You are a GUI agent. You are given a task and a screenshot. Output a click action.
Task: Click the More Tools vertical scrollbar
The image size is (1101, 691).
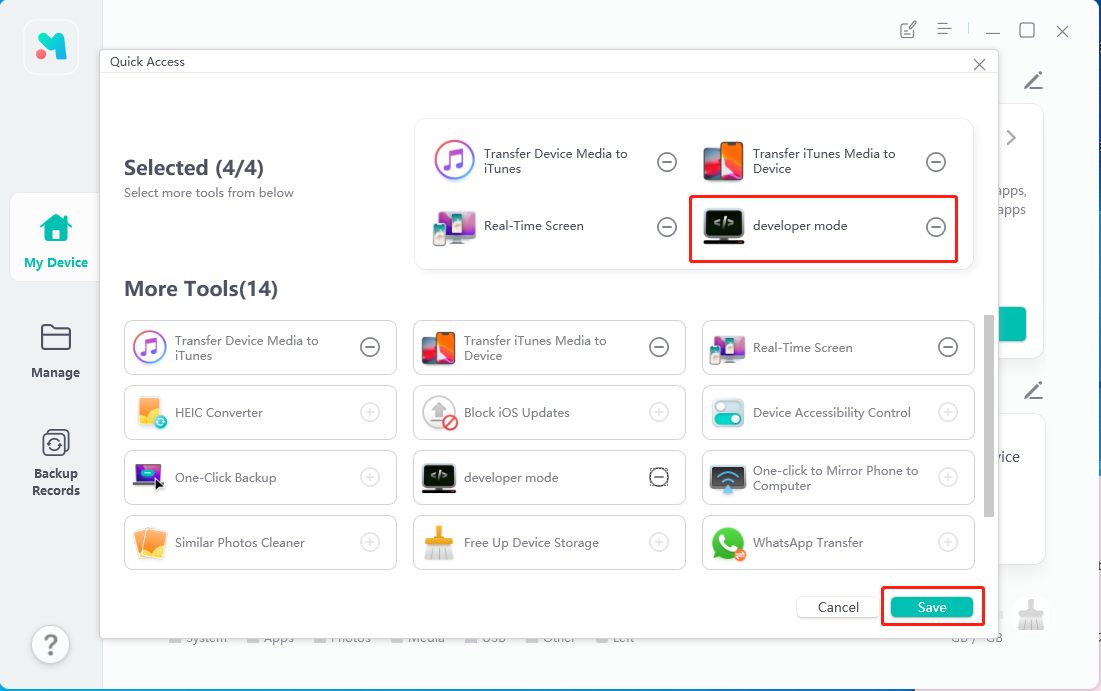pos(989,414)
